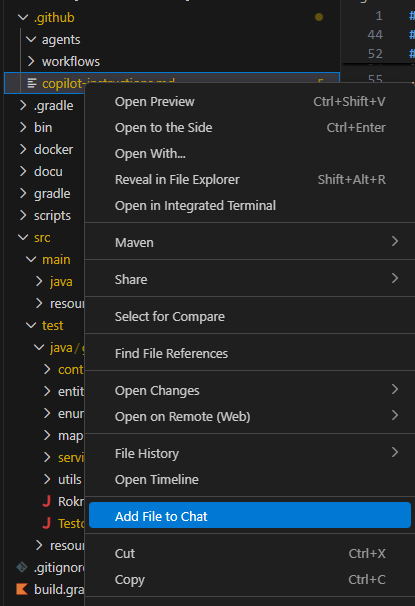Choose Select for Compare
This screenshot has height=606, width=415.
(250, 317)
